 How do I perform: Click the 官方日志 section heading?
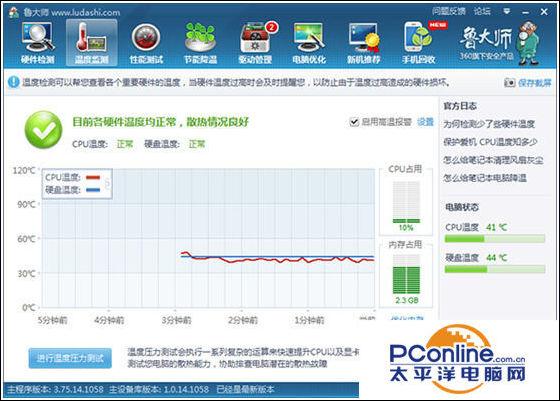pyautogui.click(x=460, y=106)
